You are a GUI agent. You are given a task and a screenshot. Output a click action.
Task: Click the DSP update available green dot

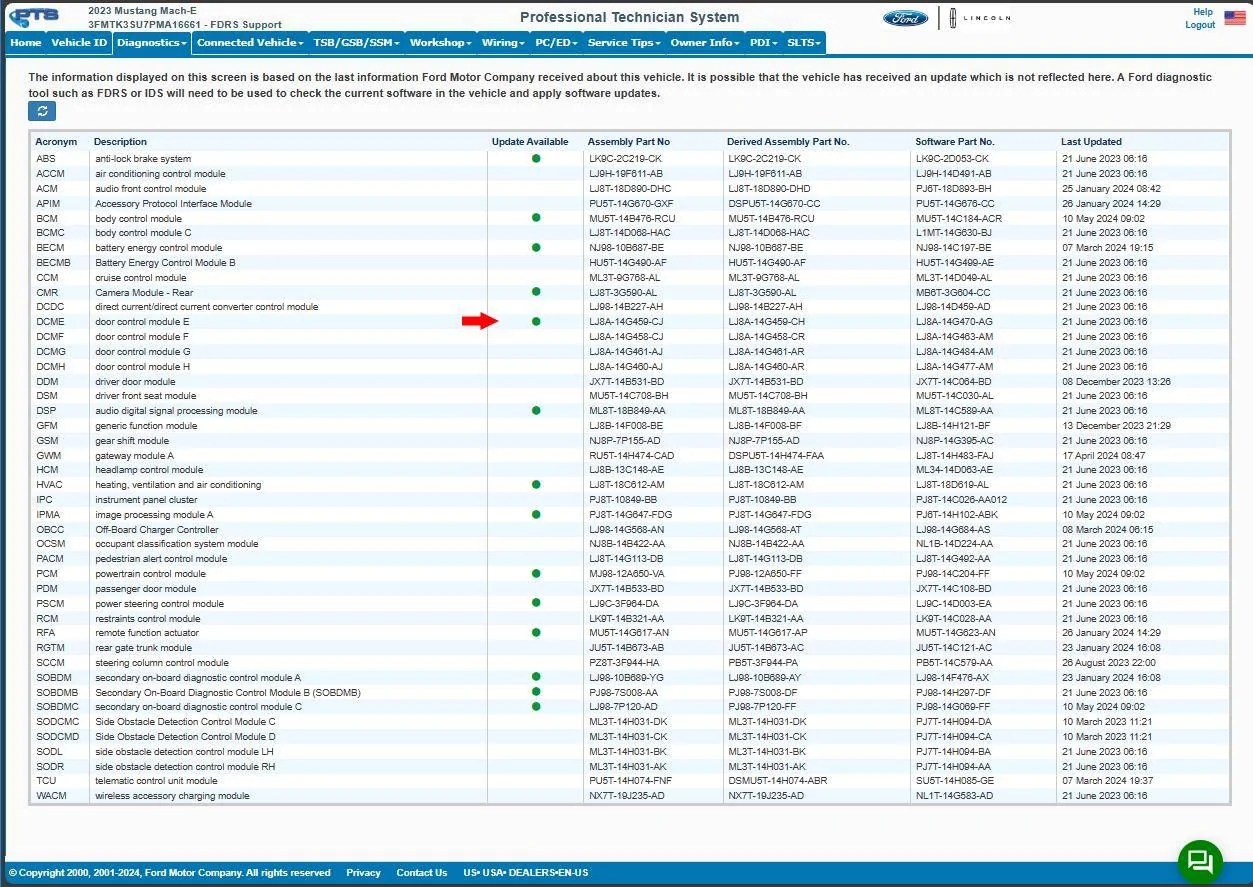[536, 410]
